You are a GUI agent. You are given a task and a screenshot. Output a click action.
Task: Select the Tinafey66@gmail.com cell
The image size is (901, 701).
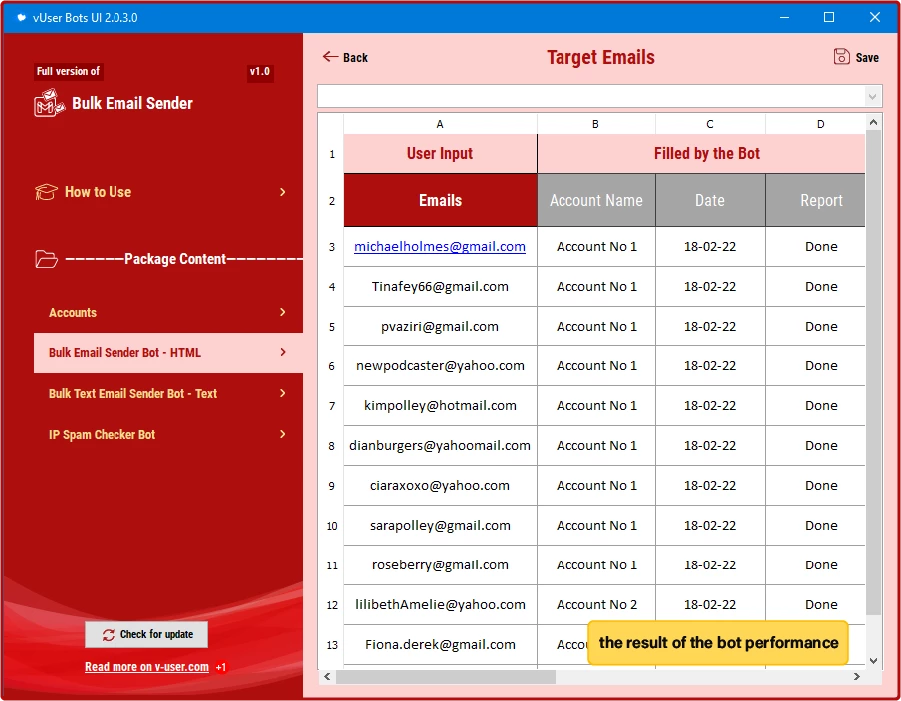tap(440, 287)
